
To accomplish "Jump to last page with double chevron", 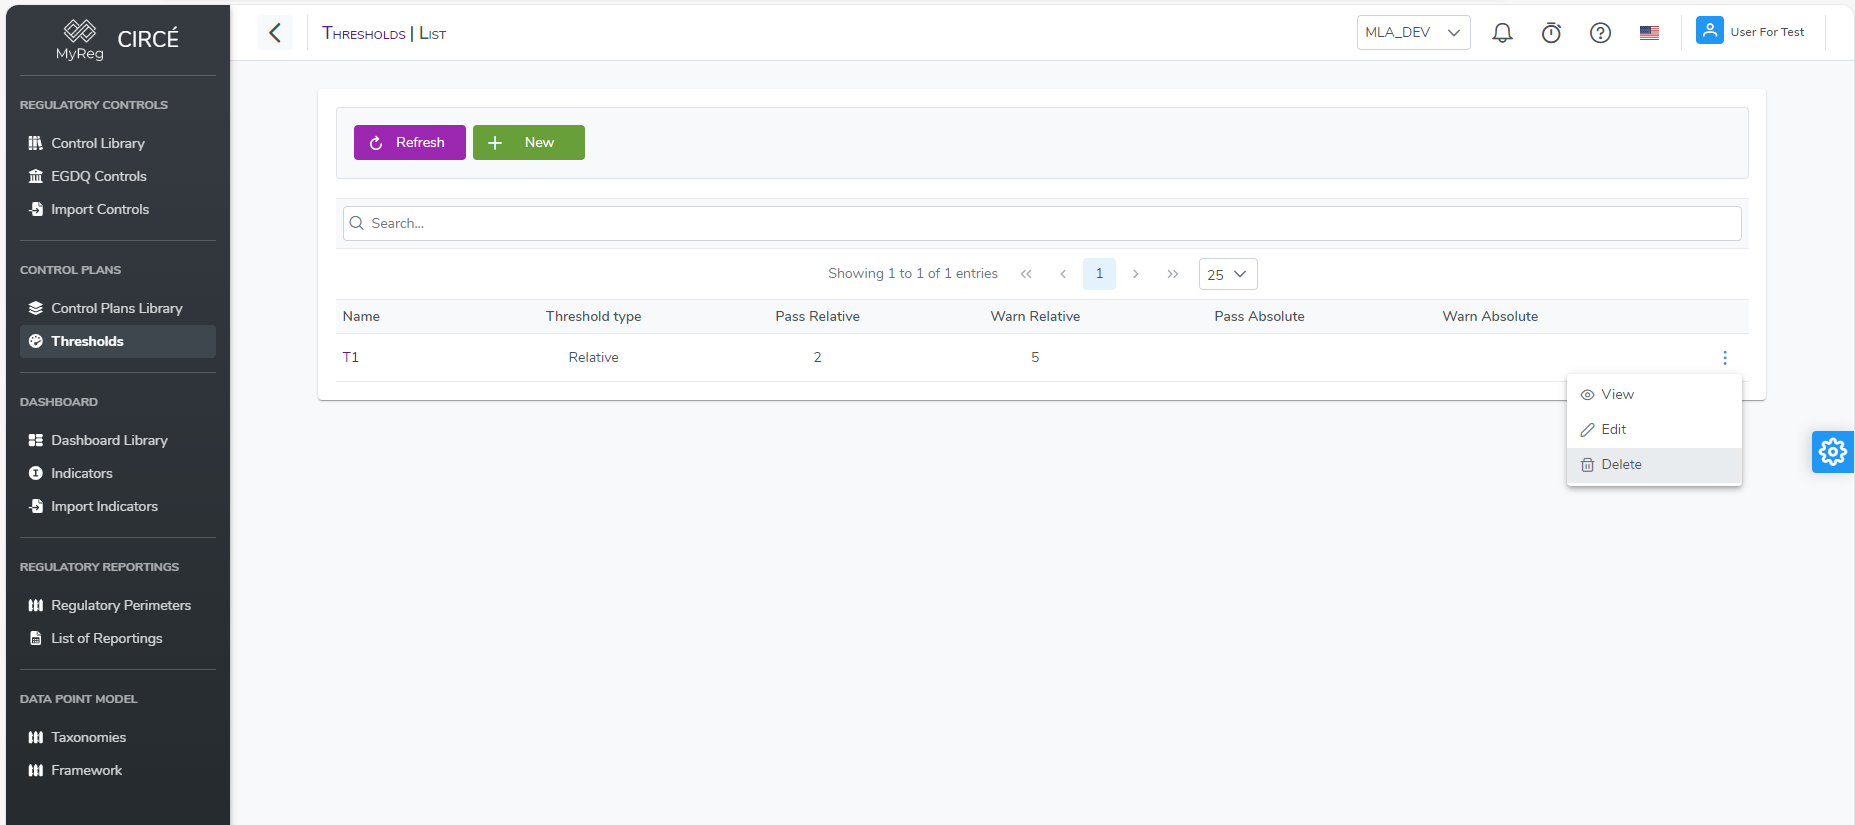I will [x=1172, y=274].
